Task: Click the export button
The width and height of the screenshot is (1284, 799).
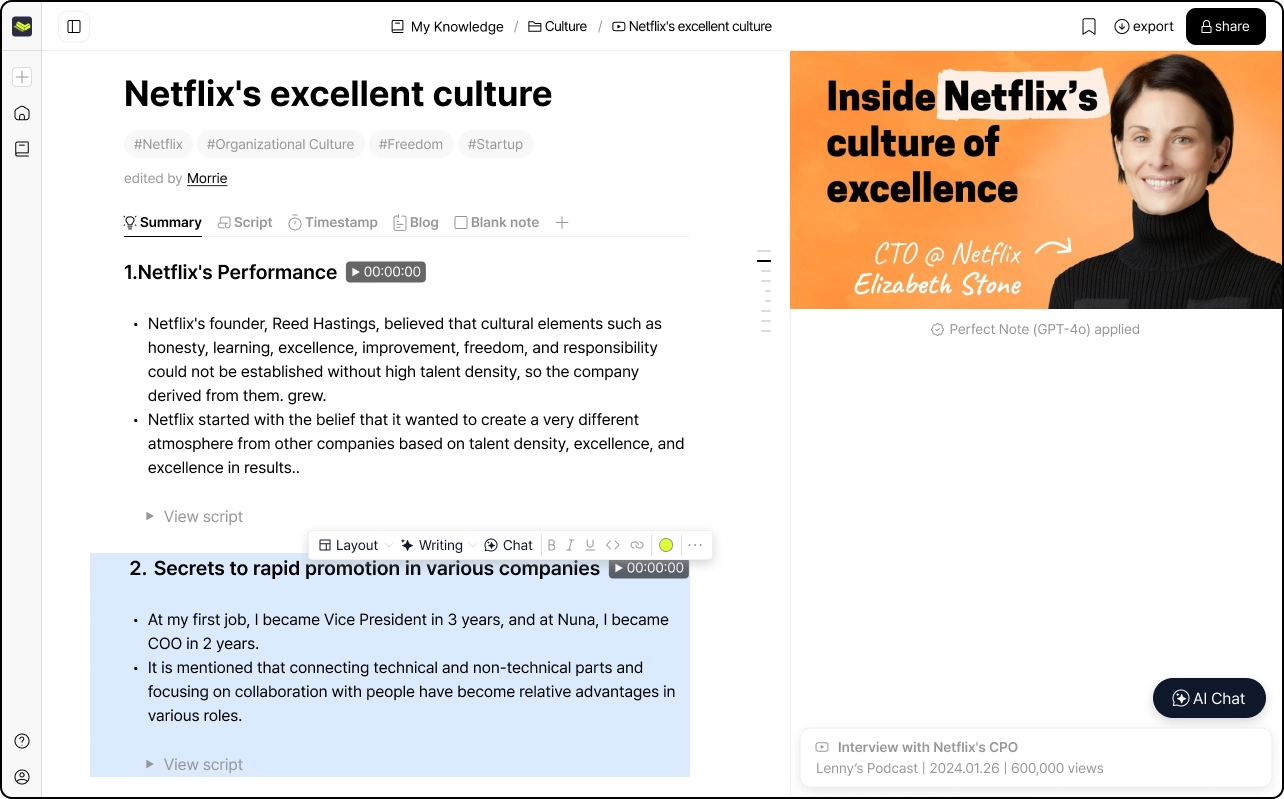Action: tap(1144, 27)
